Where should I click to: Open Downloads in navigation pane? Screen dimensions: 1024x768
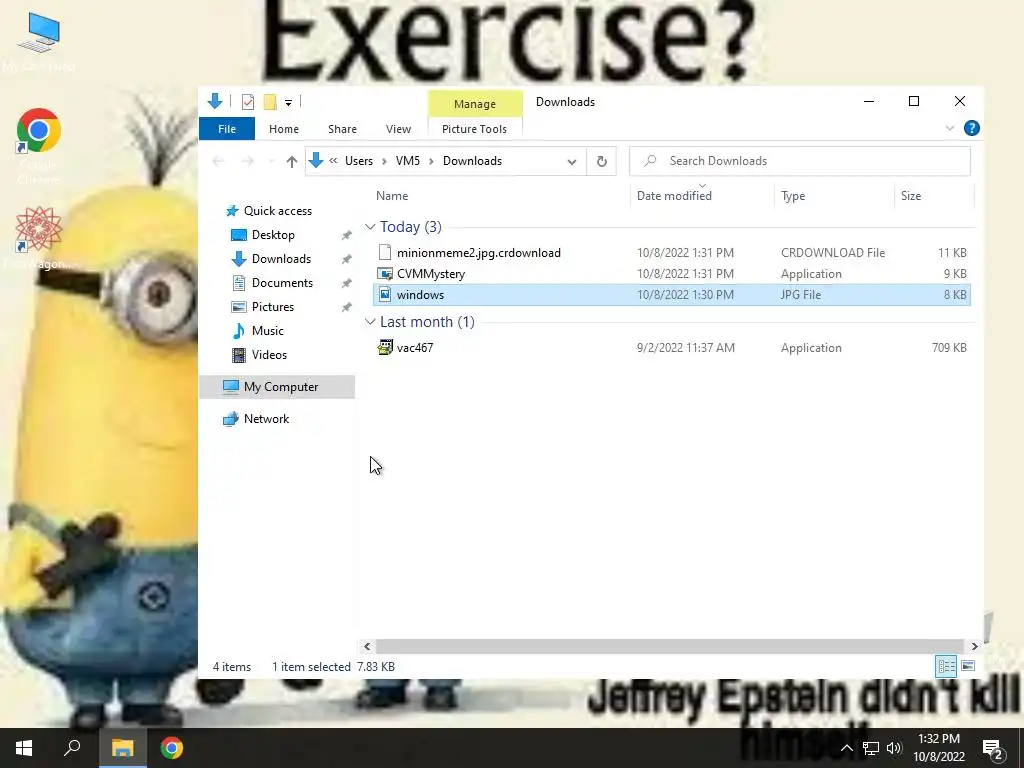pyautogui.click(x=281, y=259)
